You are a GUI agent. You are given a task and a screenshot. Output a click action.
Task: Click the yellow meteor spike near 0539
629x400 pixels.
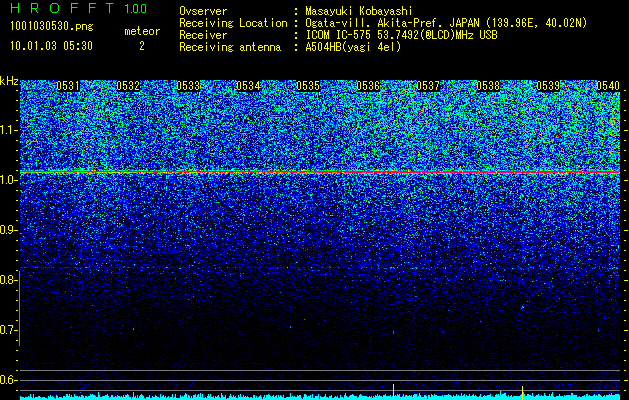click(x=522, y=393)
